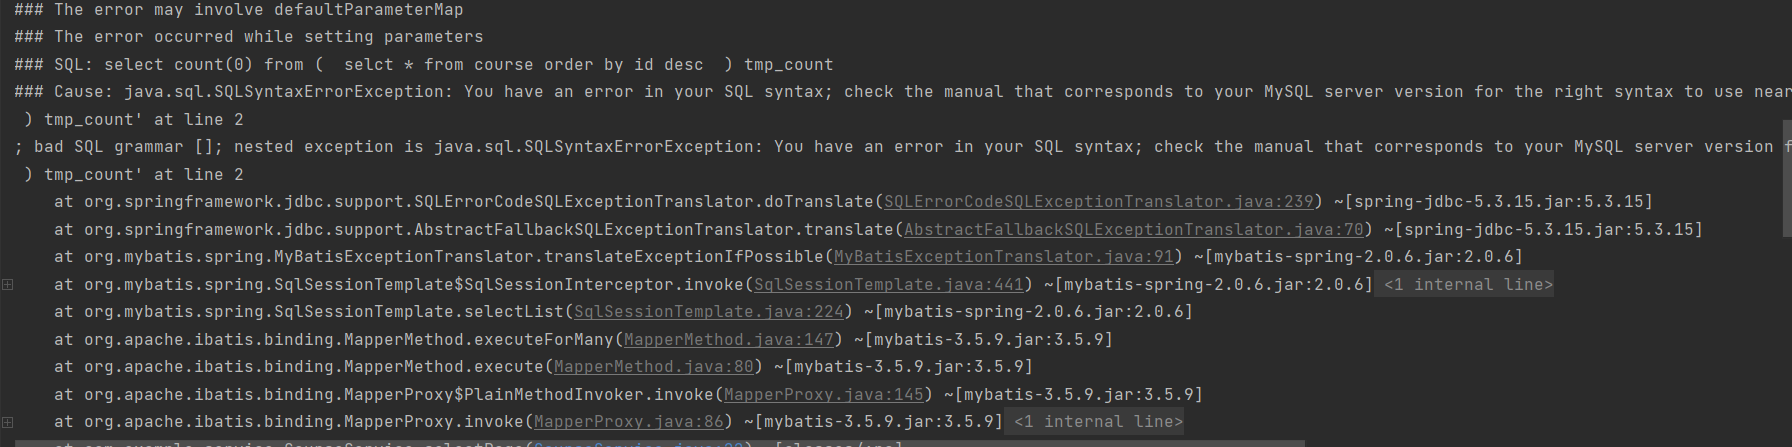The image size is (1792, 447).
Task: Click 'MapperProxy$PlainMethodInvoker.invoke' text
Action: 529,395
